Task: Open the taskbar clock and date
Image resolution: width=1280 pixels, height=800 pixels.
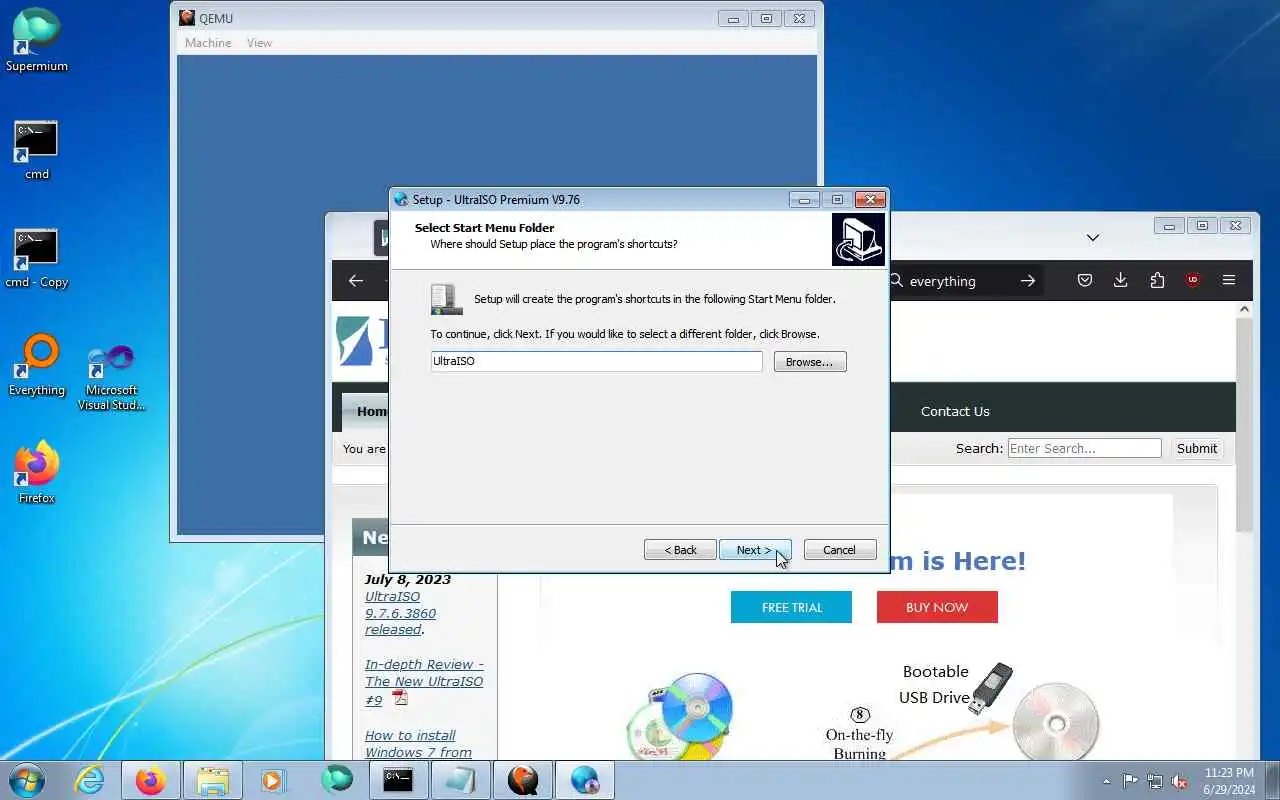Action: pyautogui.click(x=1229, y=781)
